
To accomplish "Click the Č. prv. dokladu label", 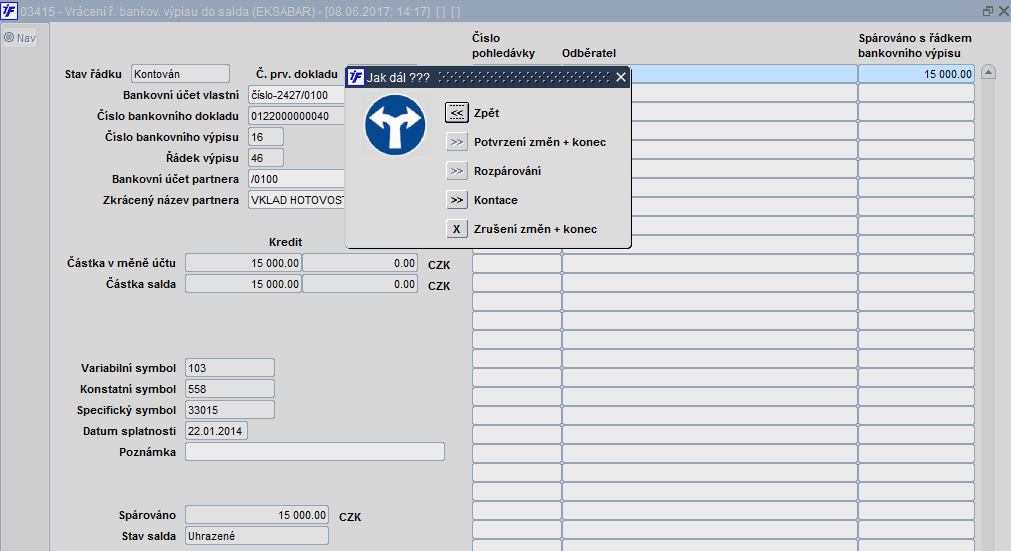I will [297, 74].
